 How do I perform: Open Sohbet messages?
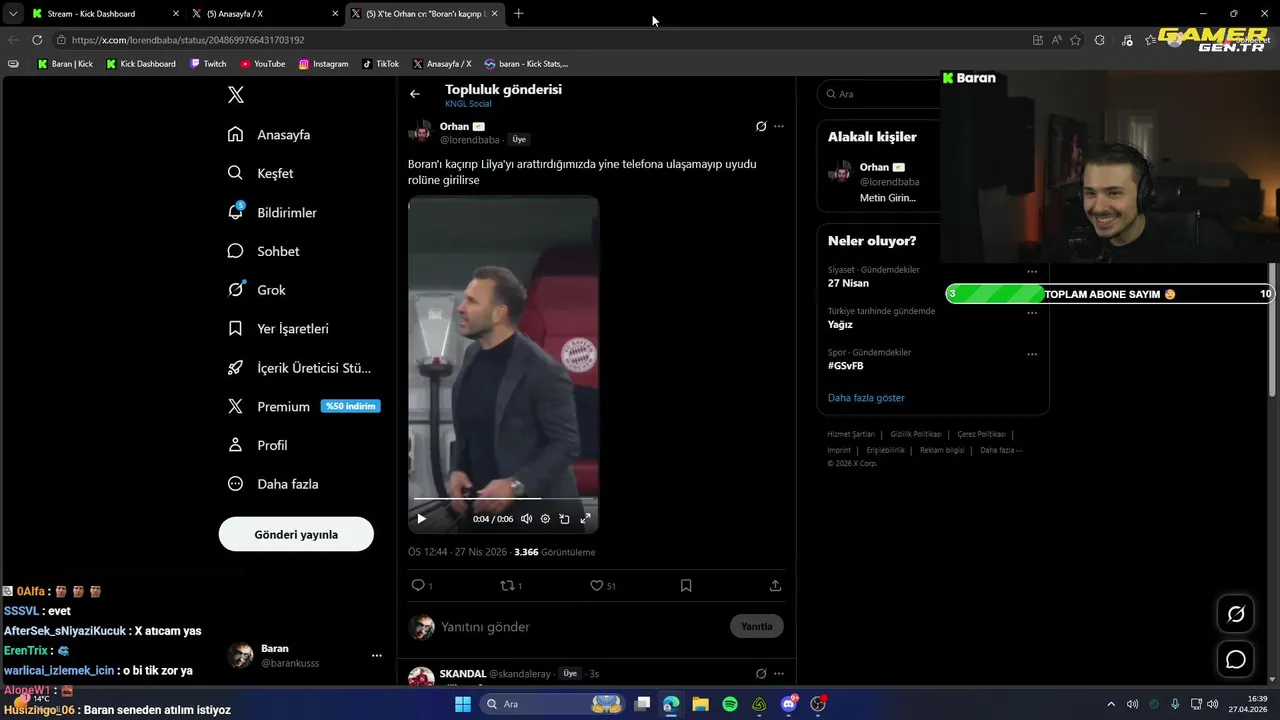click(263, 251)
